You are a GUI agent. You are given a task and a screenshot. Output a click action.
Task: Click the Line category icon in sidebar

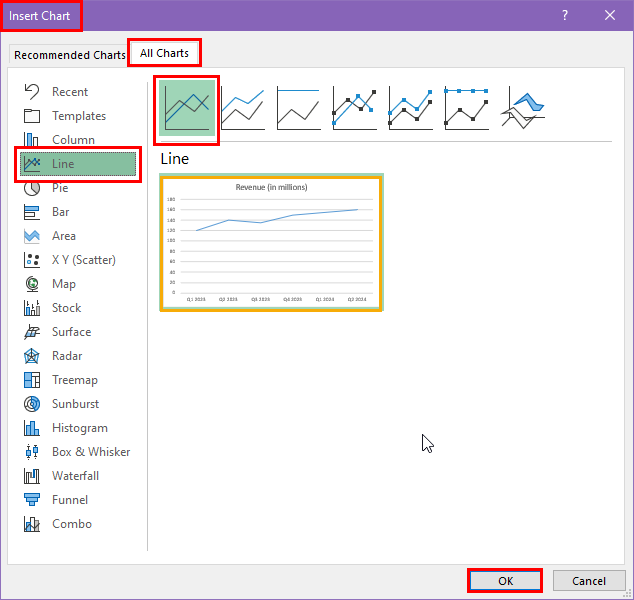[32, 164]
